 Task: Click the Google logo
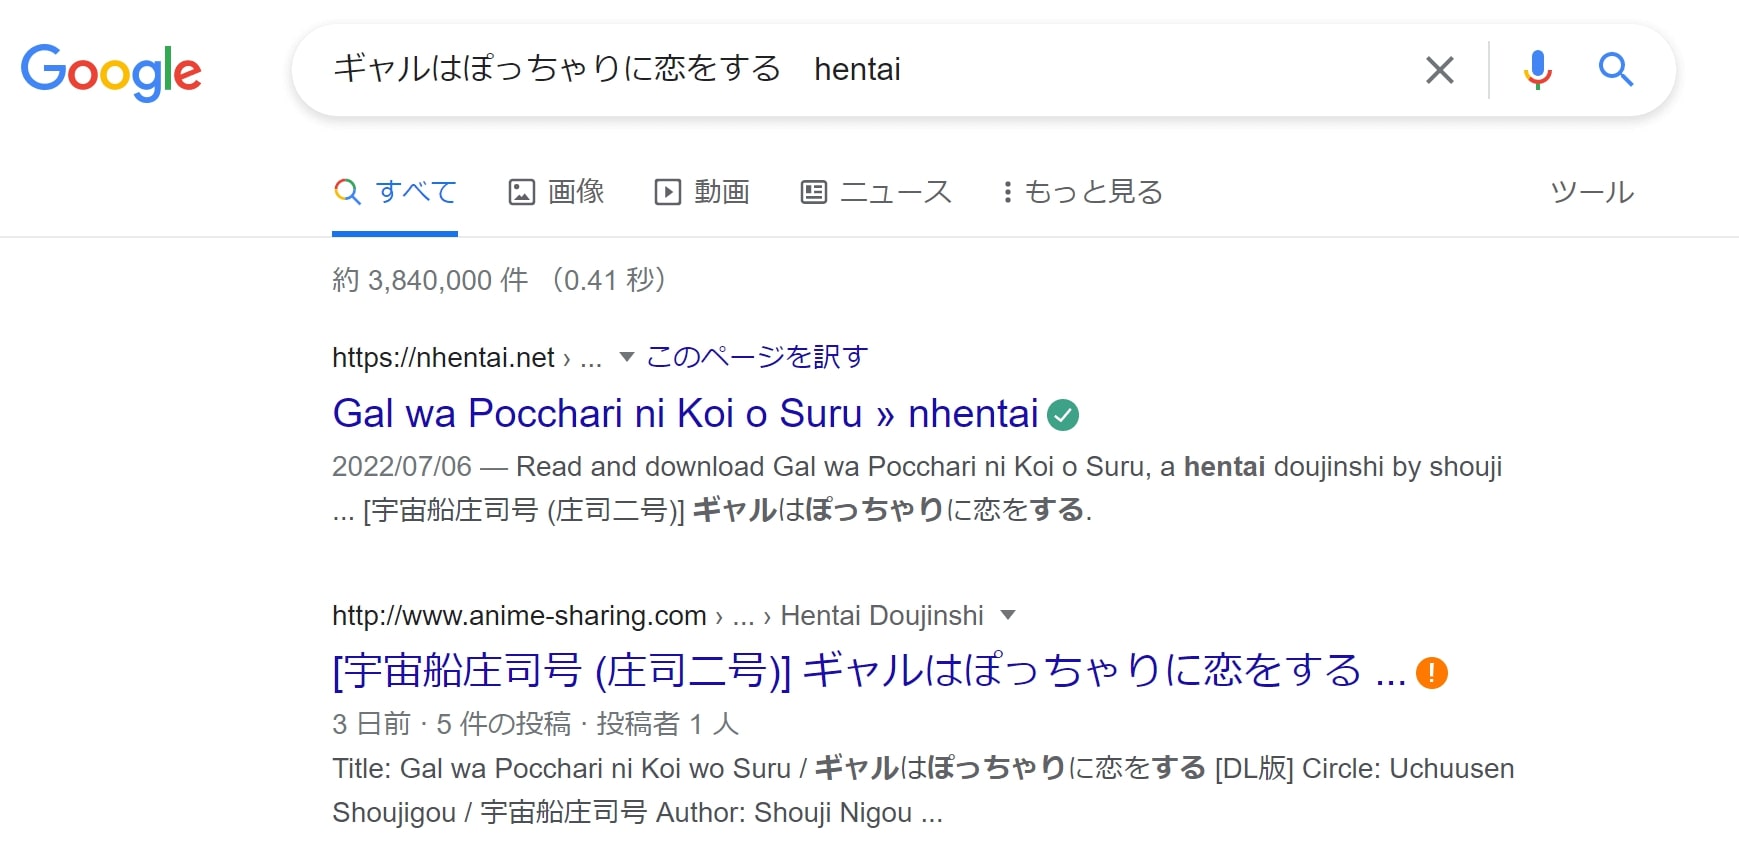[111, 72]
